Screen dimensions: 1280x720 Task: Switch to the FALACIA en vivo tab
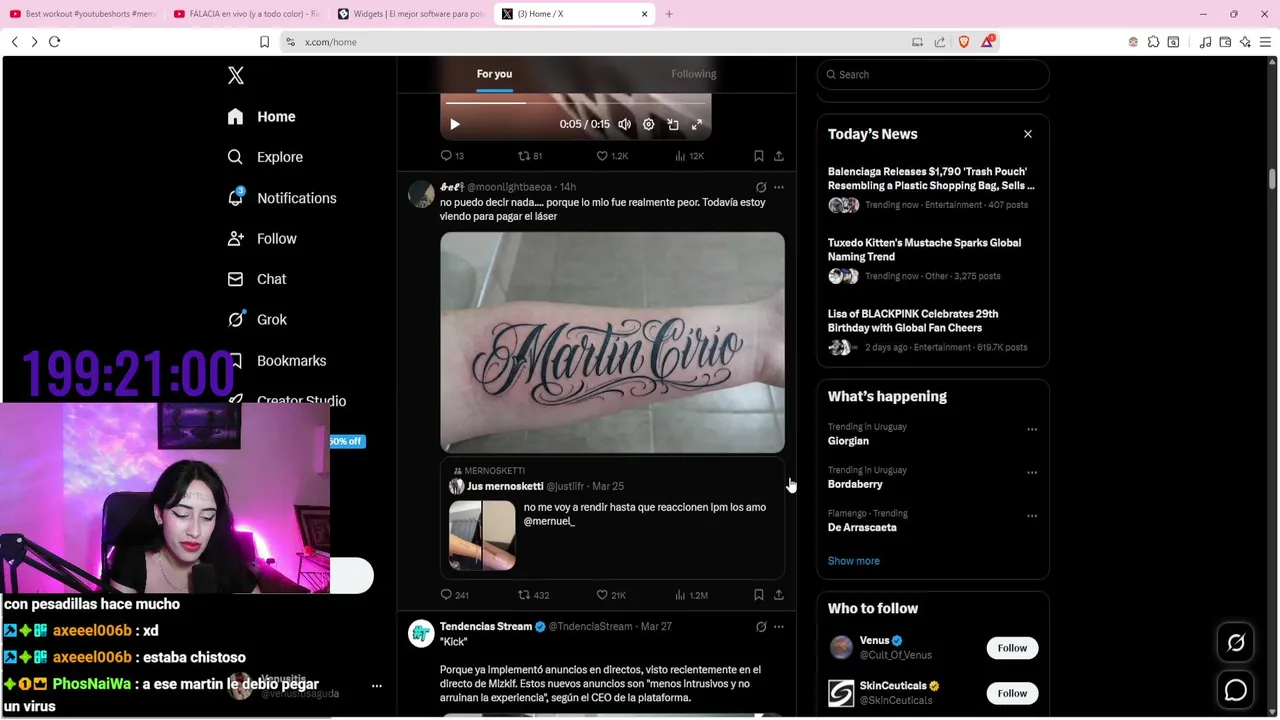pyautogui.click(x=245, y=14)
